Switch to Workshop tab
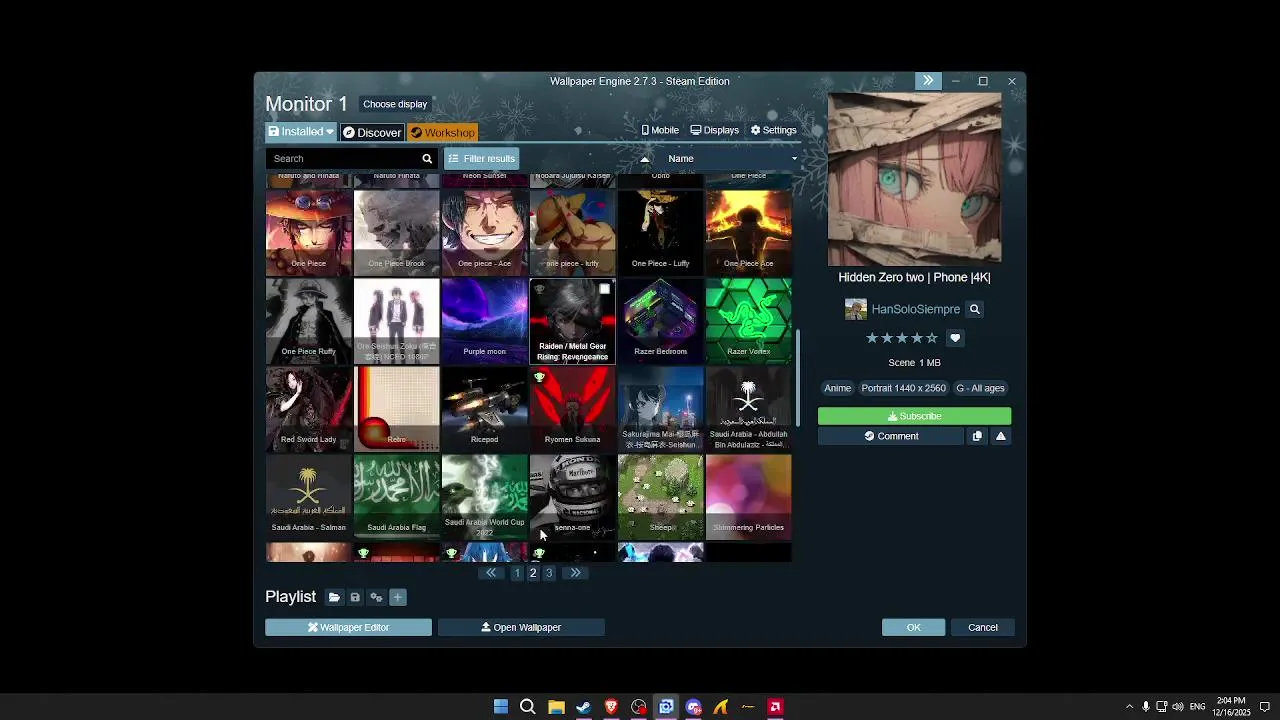Viewport: 1280px width, 720px height. tap(442, 132)
